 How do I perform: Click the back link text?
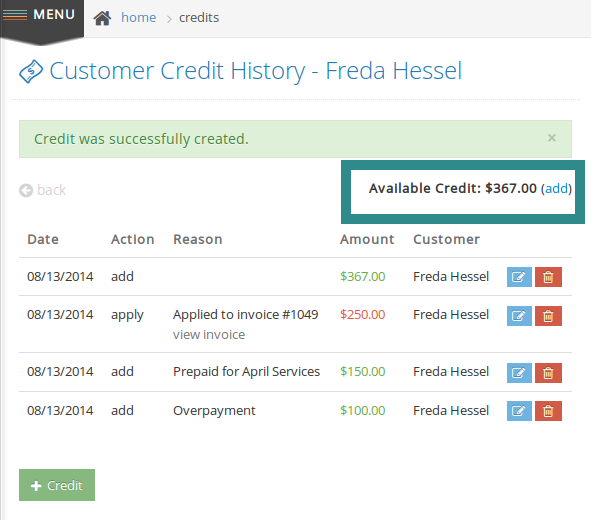click(x=51, y=190)
